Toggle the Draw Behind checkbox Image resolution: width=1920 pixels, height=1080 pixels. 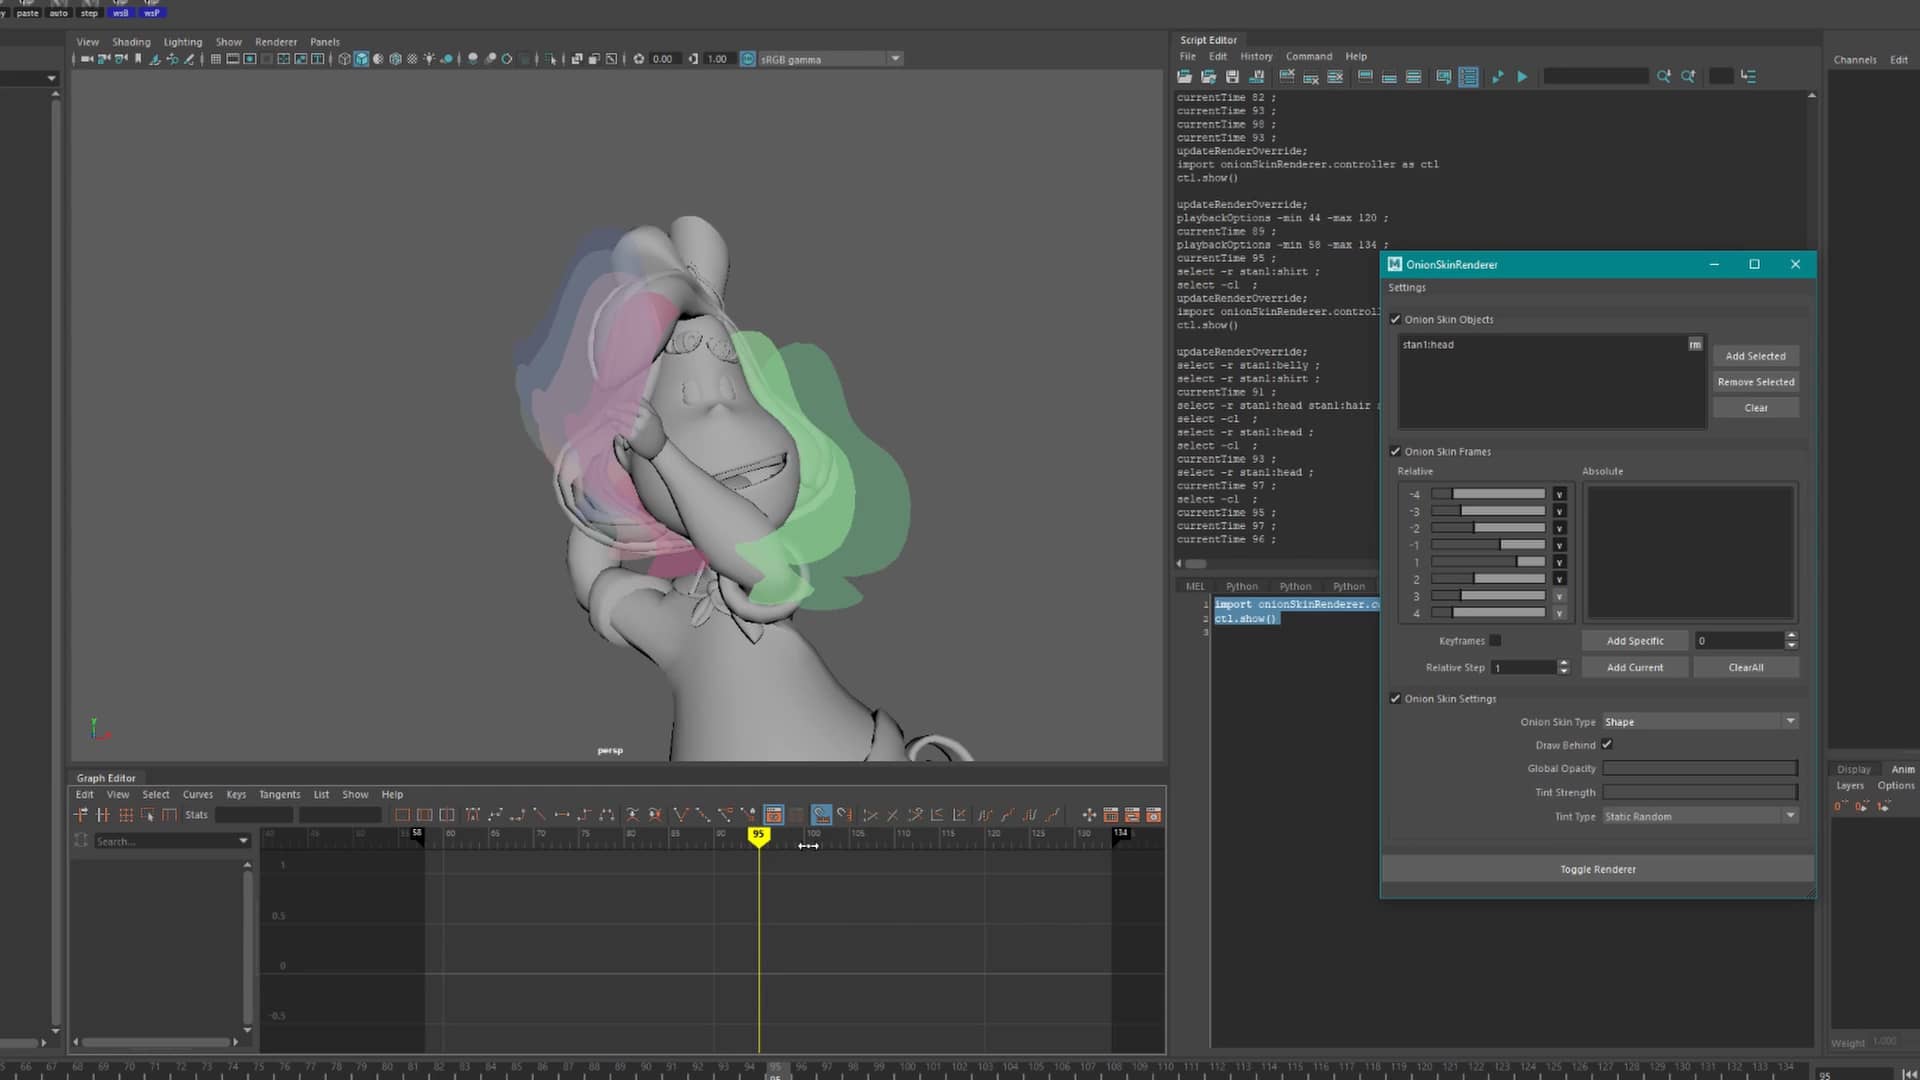[x=1607, y=744]
